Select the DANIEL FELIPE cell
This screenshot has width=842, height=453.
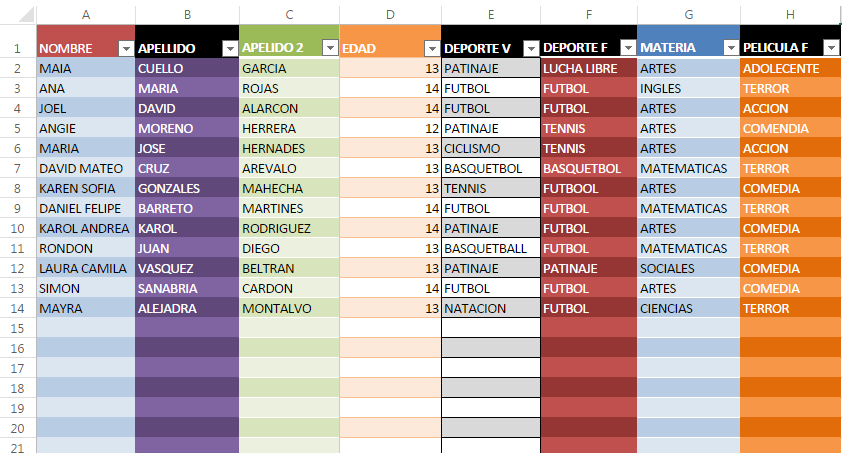coord(85,209)
